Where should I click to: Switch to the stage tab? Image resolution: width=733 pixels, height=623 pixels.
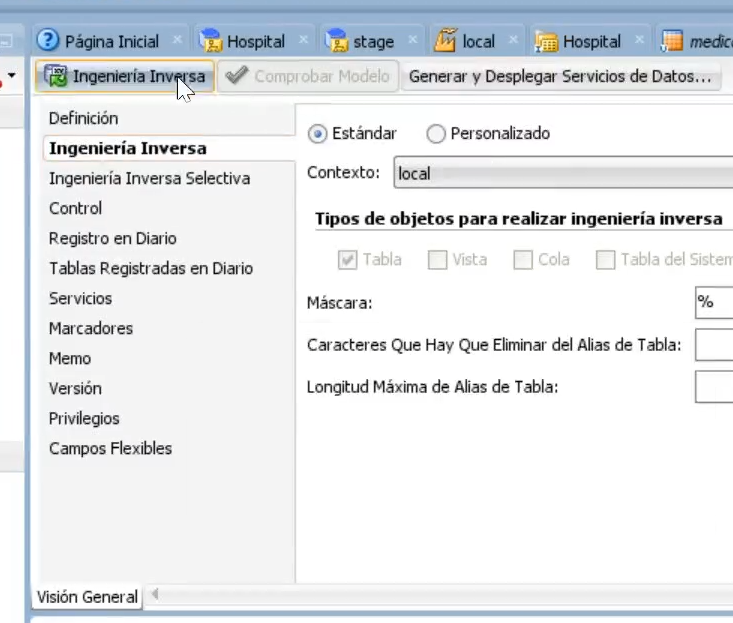372,41
